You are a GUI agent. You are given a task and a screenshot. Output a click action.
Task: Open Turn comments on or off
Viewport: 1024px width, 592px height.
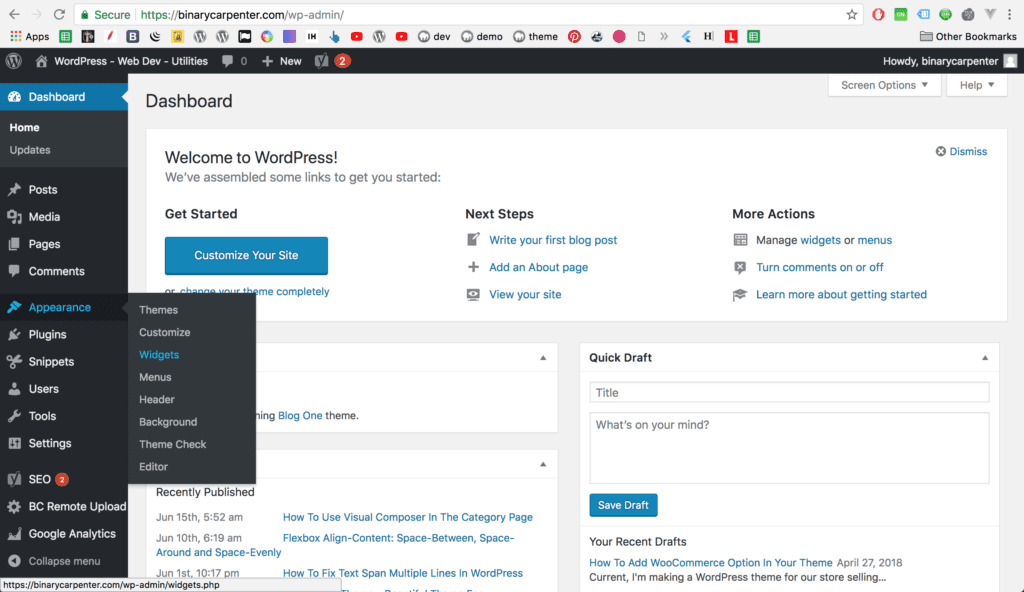(820, 267)
